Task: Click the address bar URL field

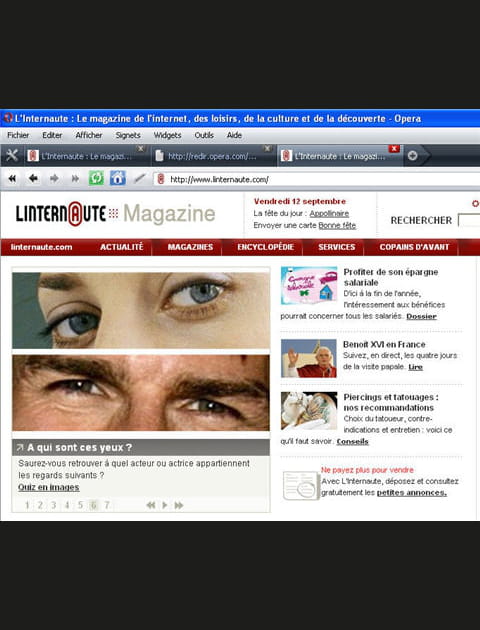Action: [317, 179]
